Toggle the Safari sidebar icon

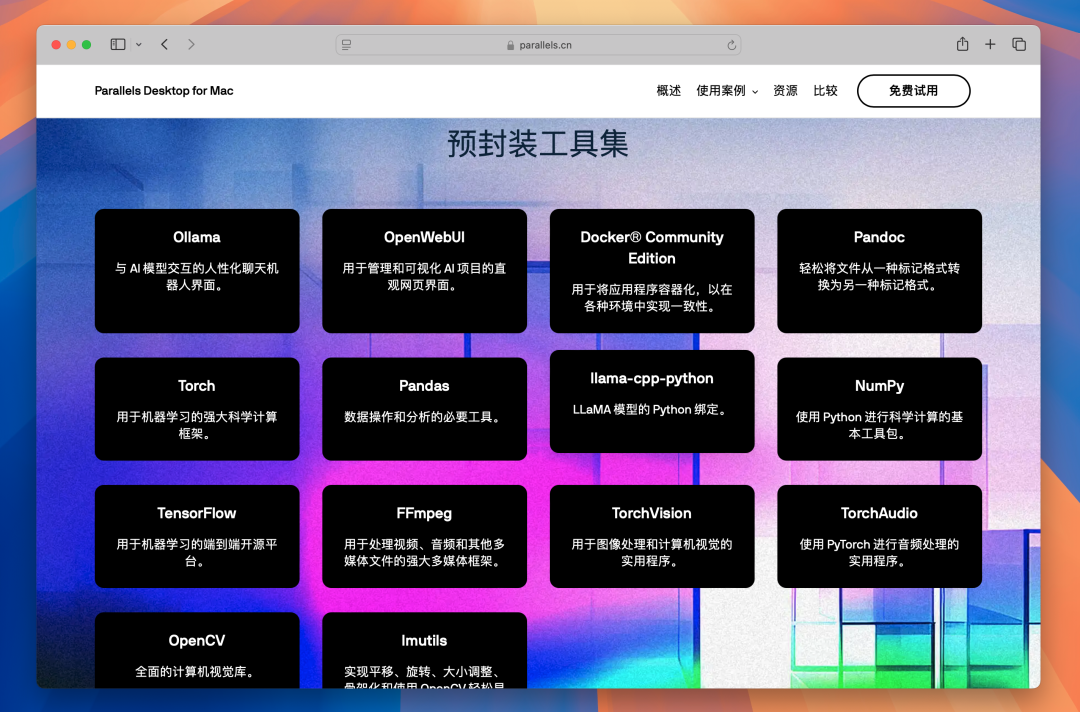118,44
